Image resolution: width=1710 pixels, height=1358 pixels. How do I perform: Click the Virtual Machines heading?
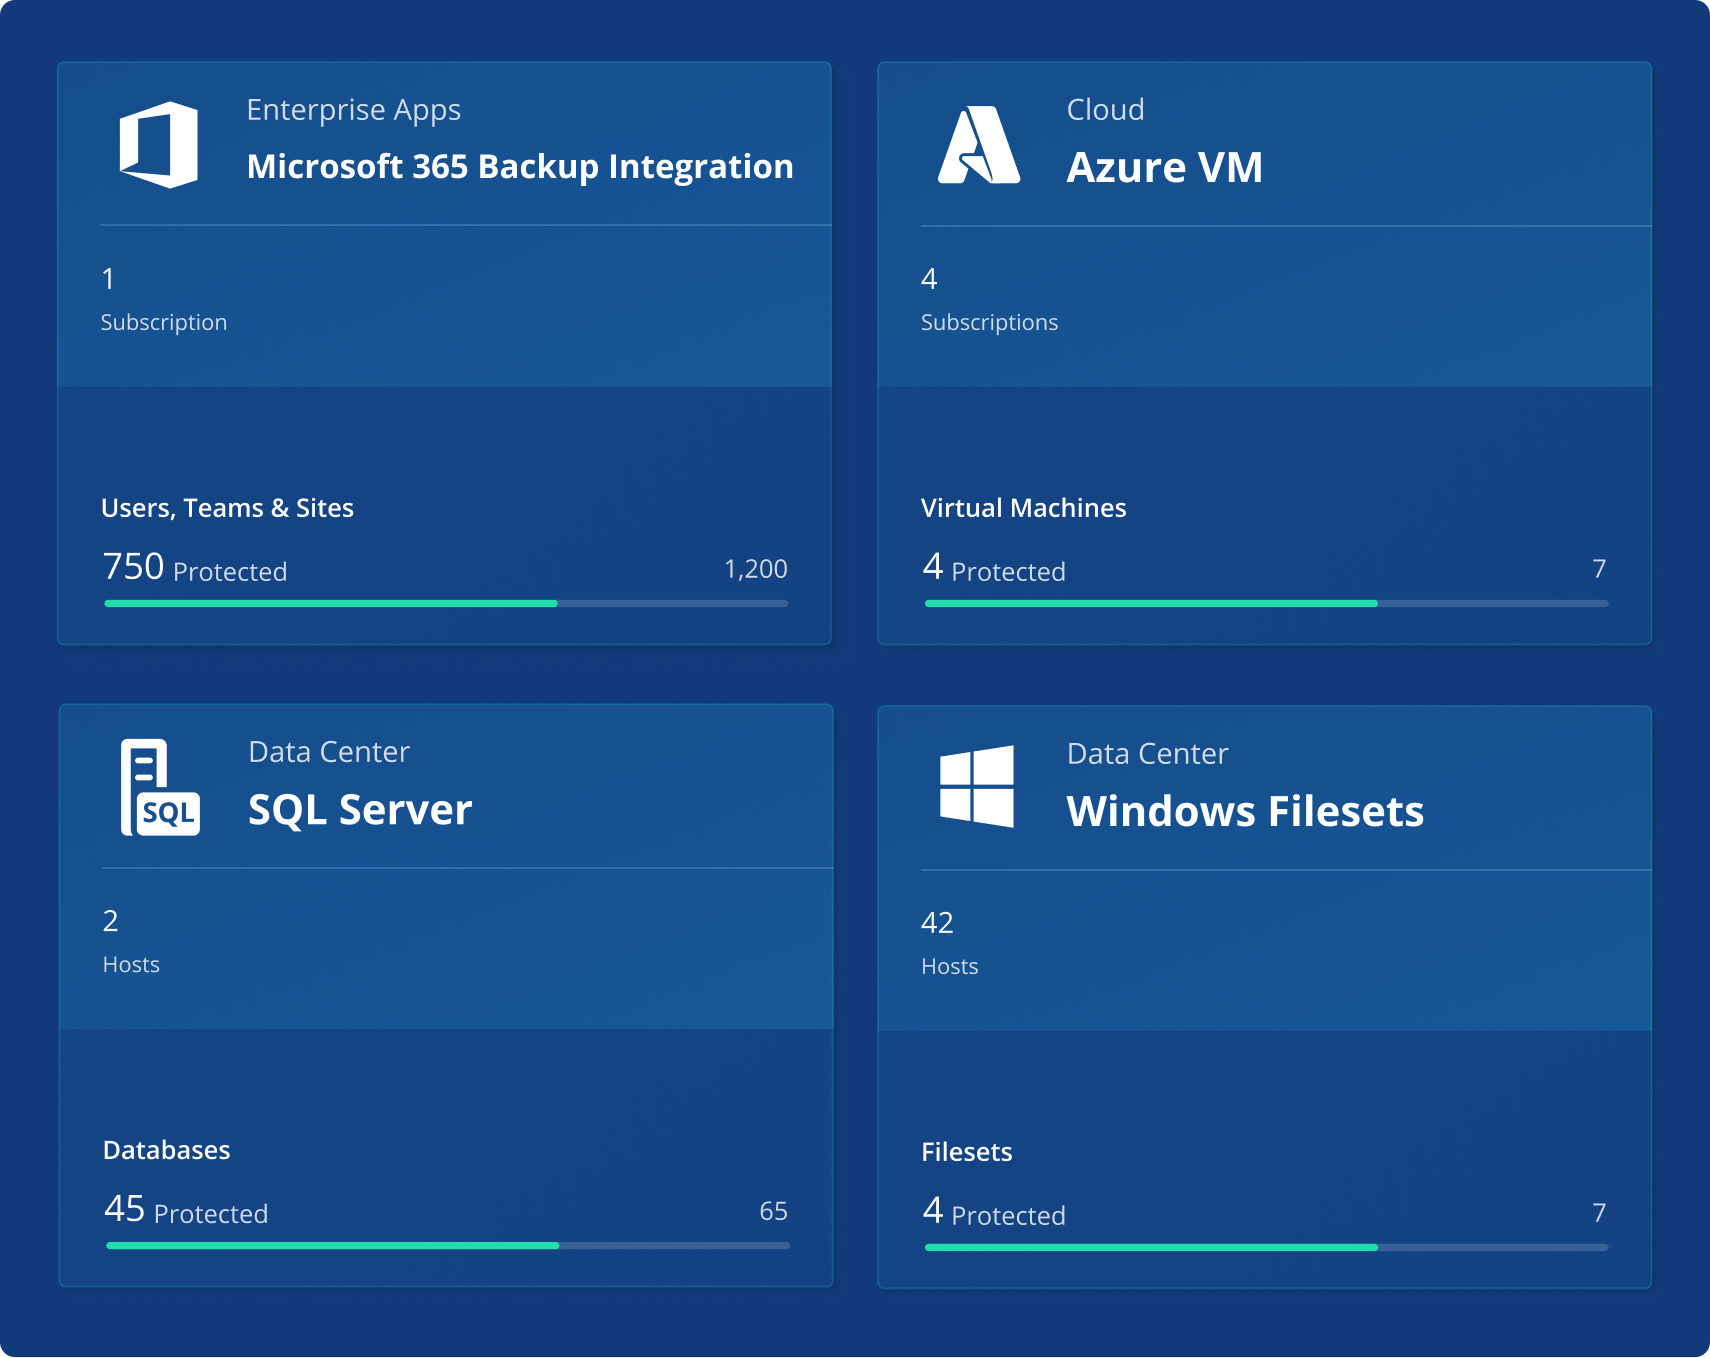pos(1023,508)
